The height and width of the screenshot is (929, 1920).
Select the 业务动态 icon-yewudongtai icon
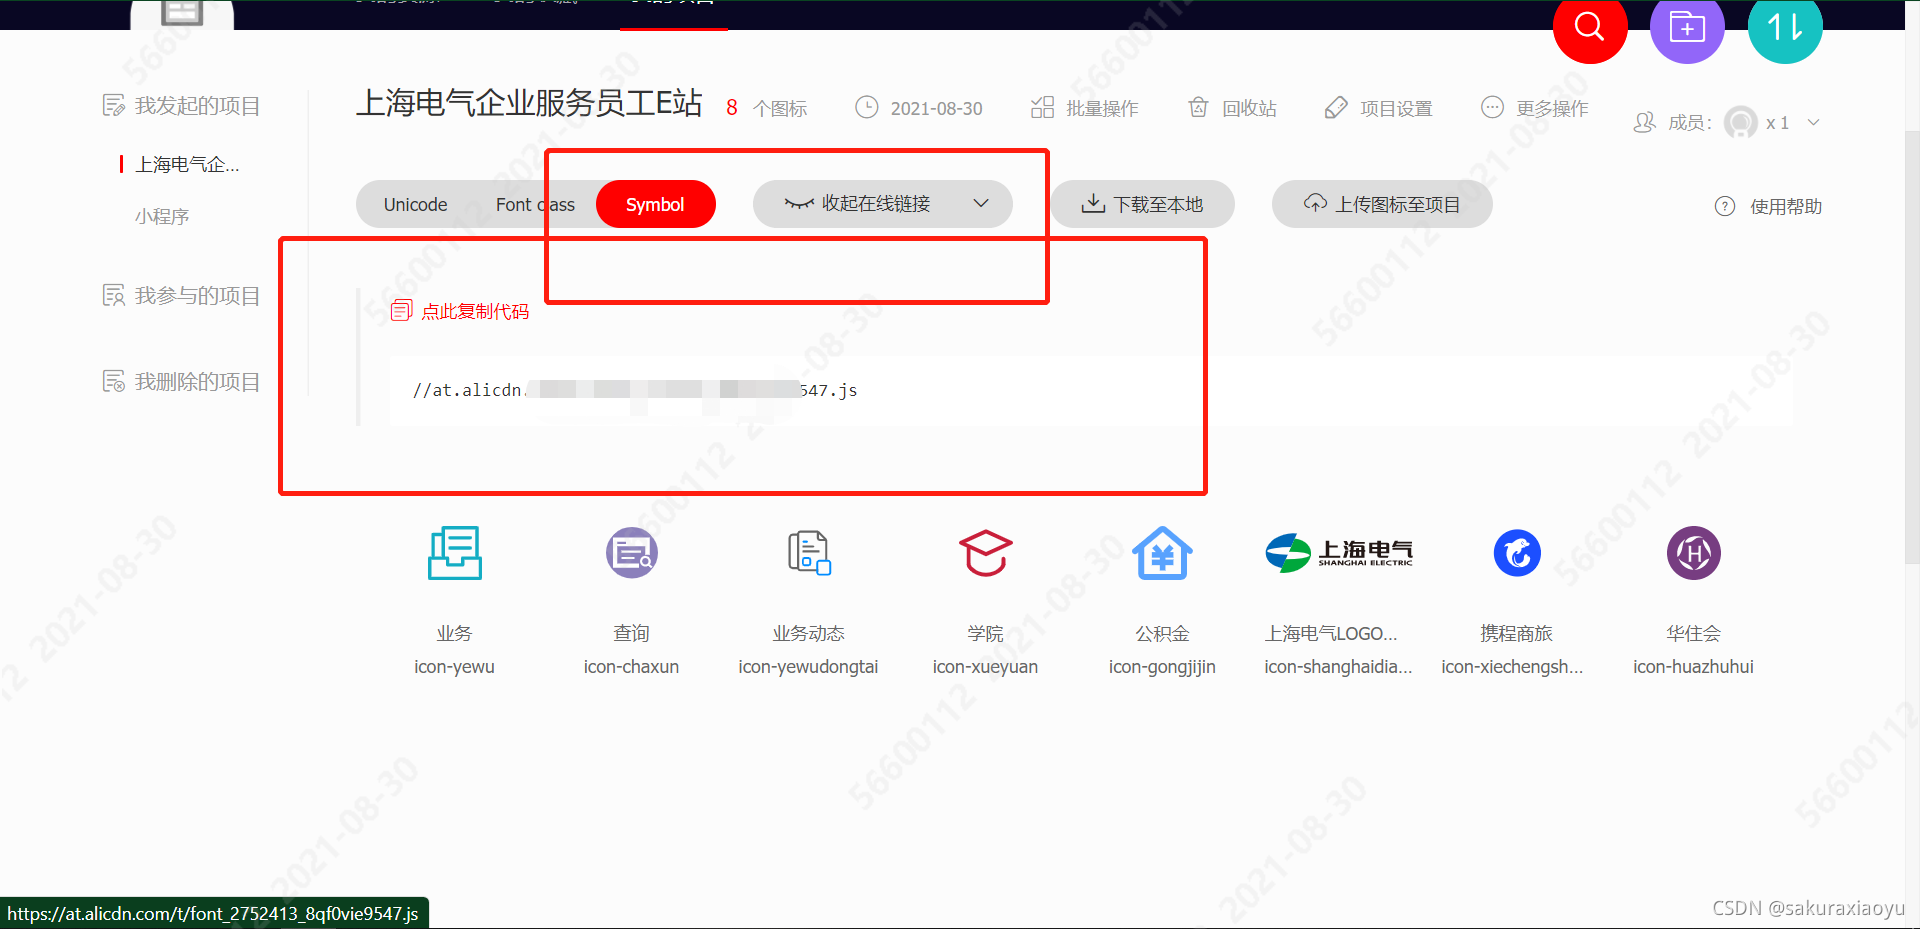[x=809, y=552]
